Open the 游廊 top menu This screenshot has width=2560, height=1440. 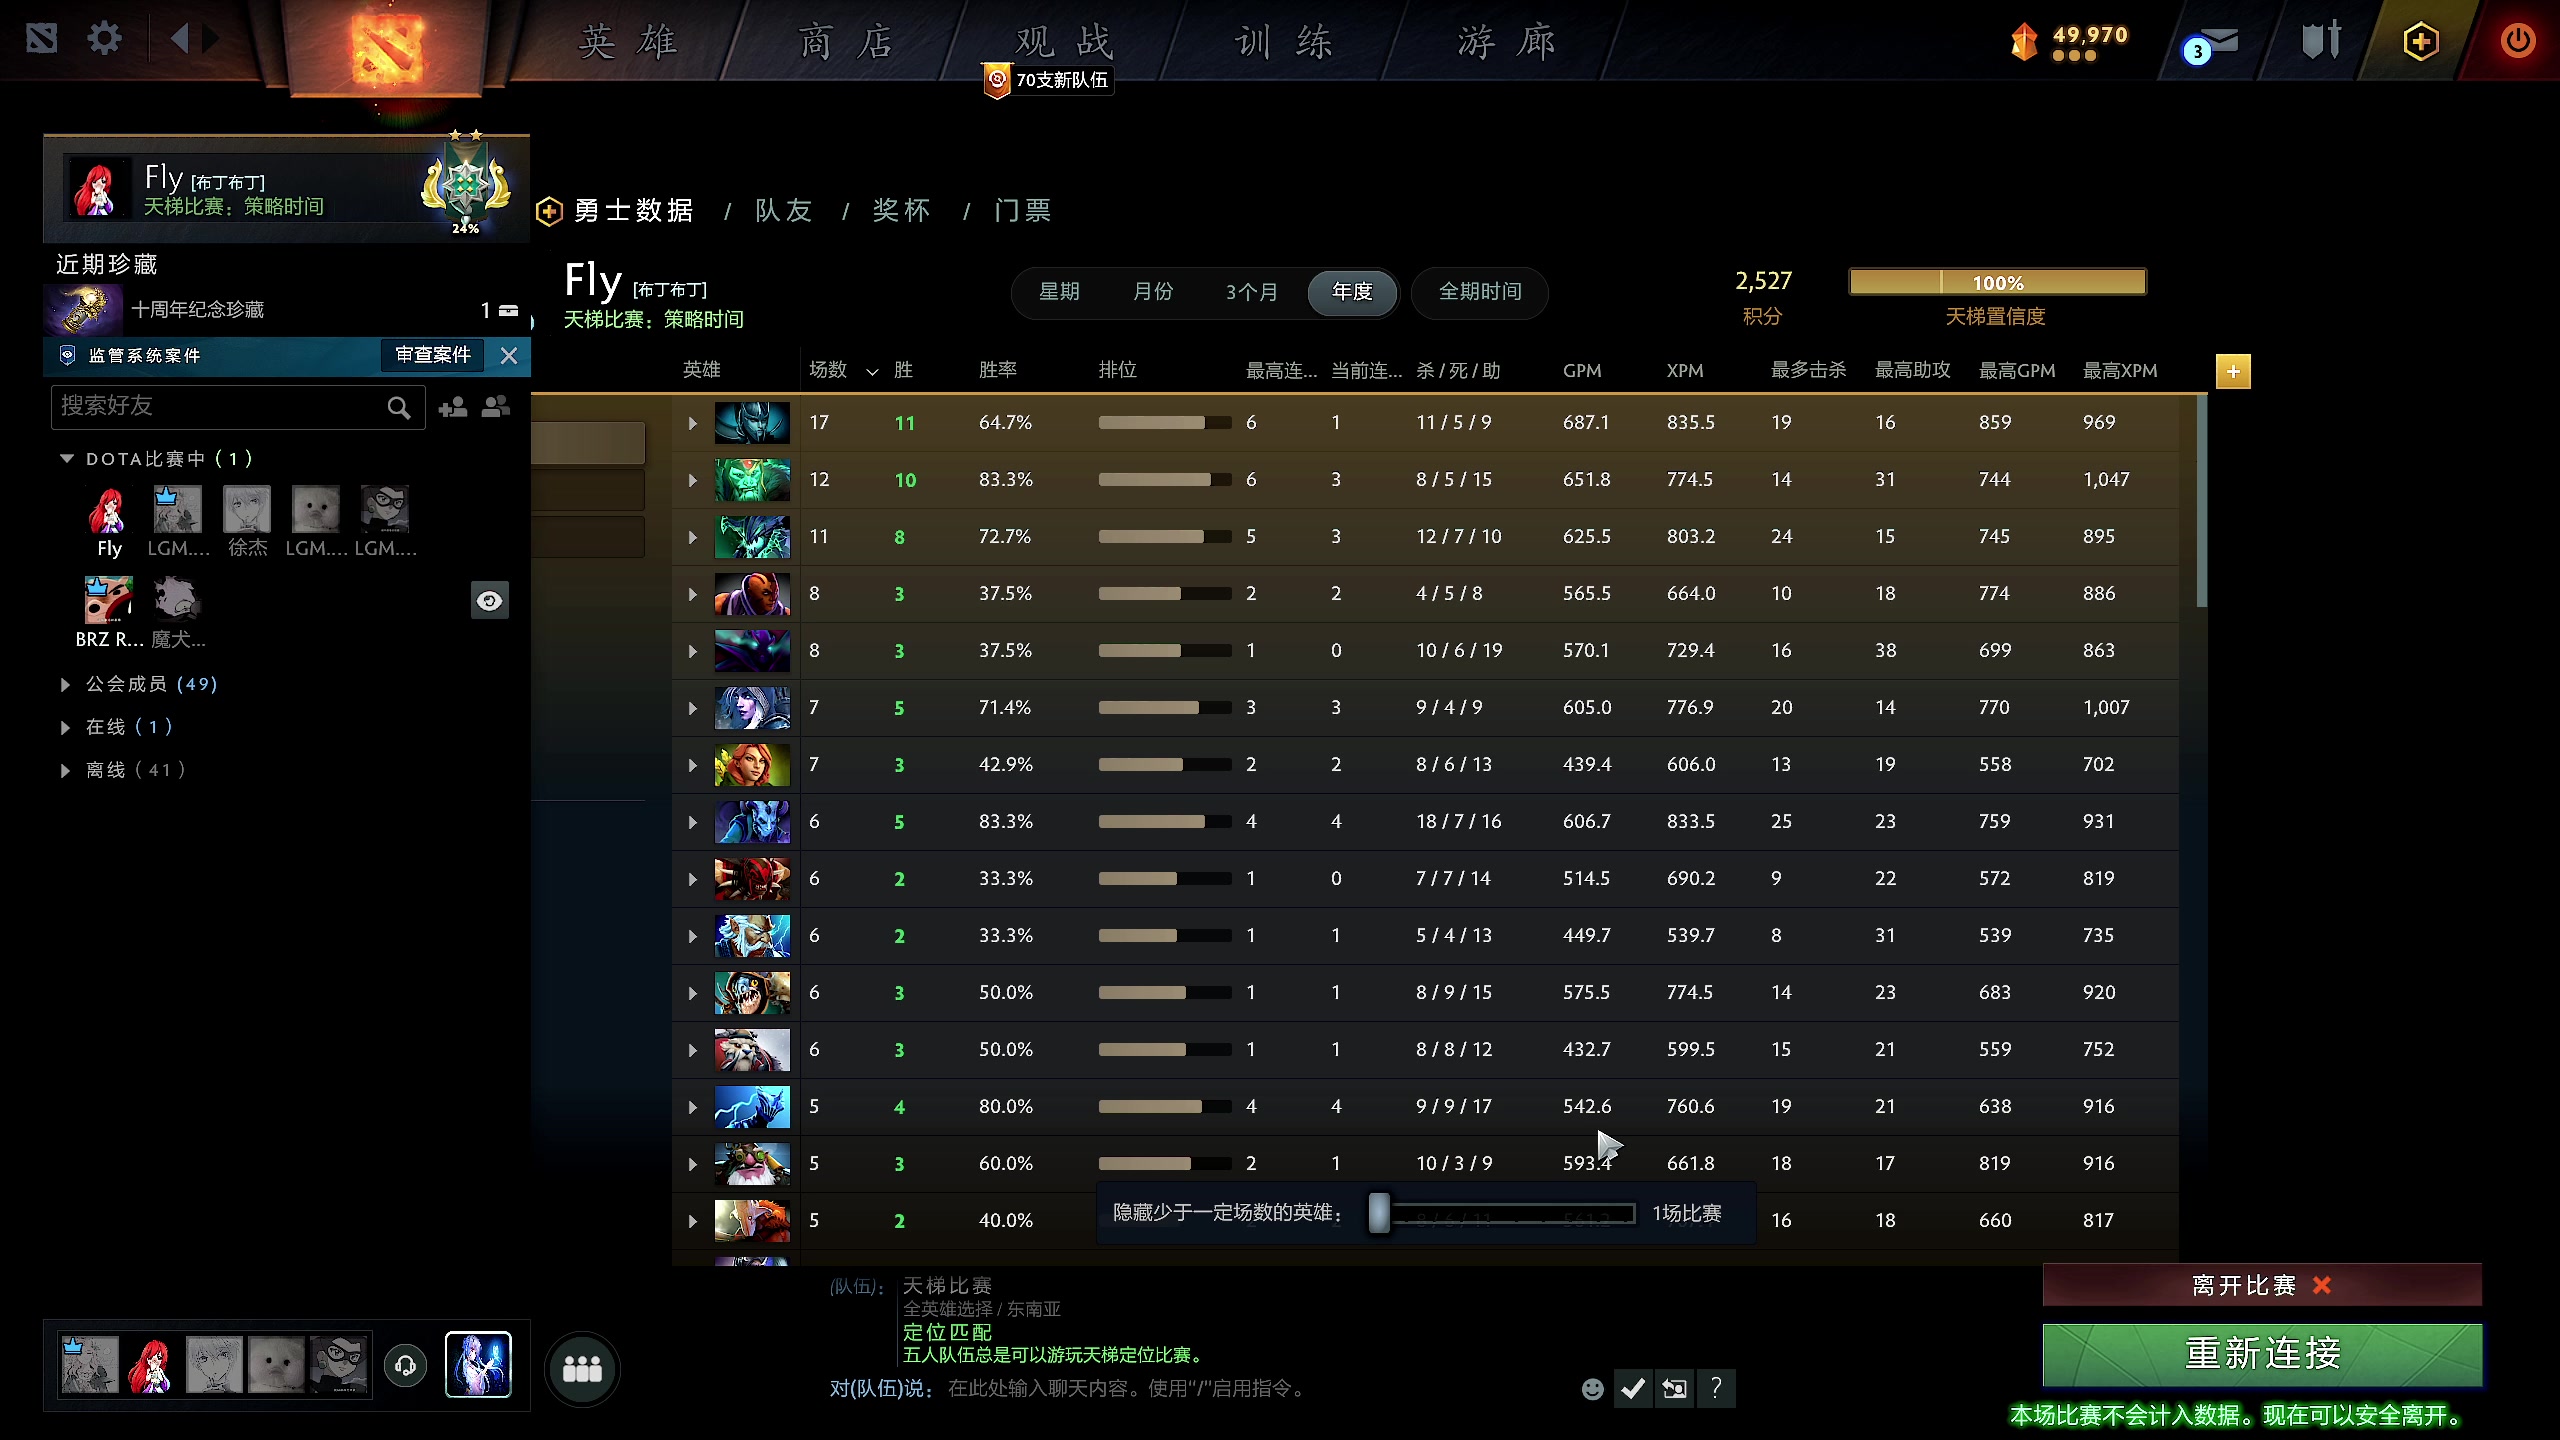(1506, 42)
